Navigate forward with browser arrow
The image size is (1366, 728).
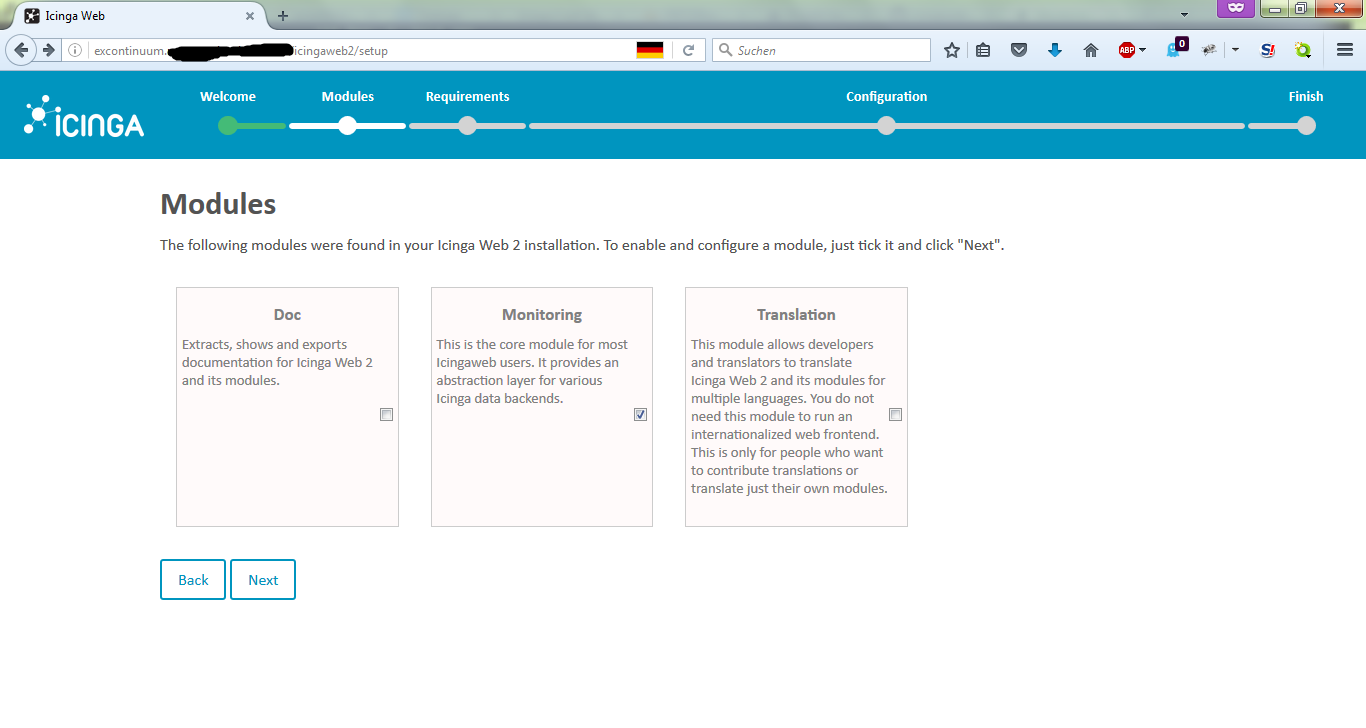click(48, 50)
